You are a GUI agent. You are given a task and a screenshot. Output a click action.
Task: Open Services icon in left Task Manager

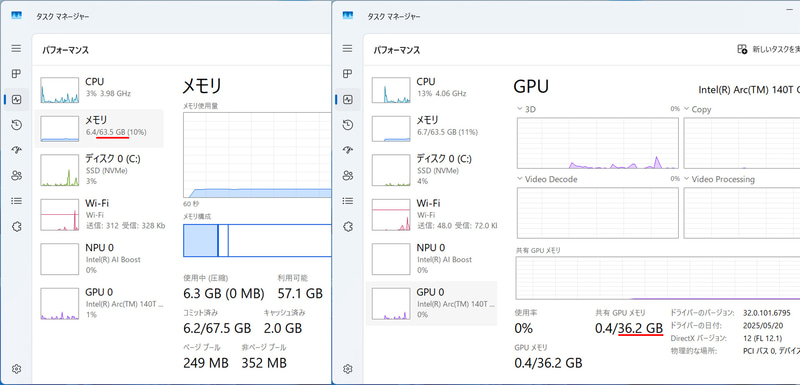[x=16, y=226]
